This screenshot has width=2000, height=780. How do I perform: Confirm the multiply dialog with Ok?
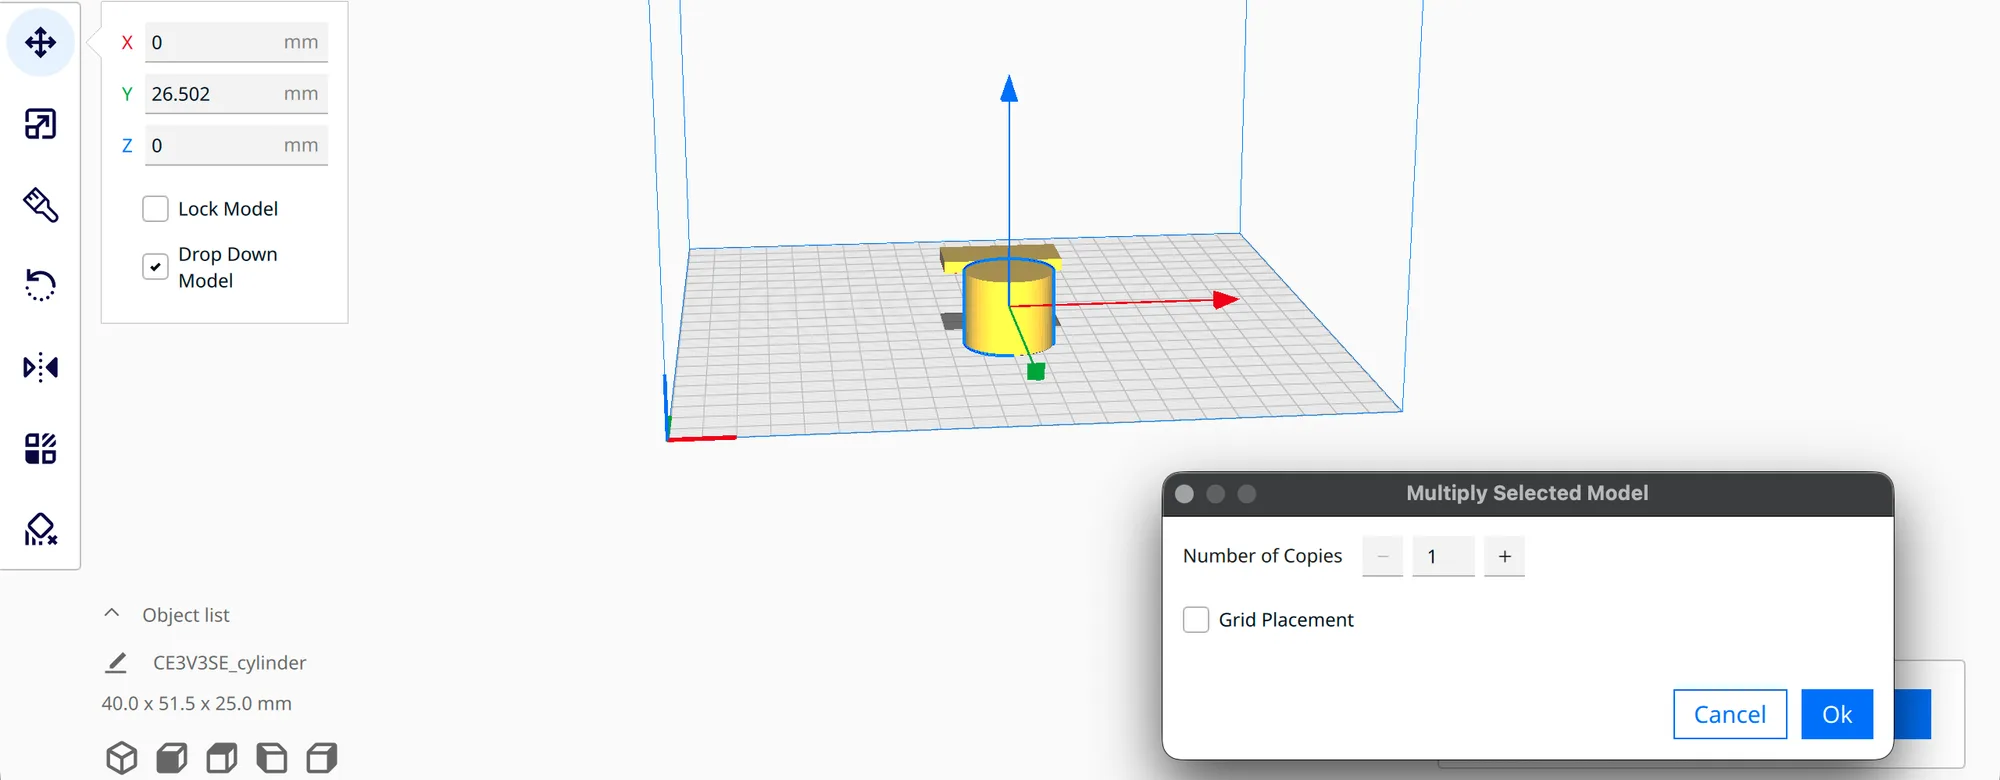(x=1837, y=714)
